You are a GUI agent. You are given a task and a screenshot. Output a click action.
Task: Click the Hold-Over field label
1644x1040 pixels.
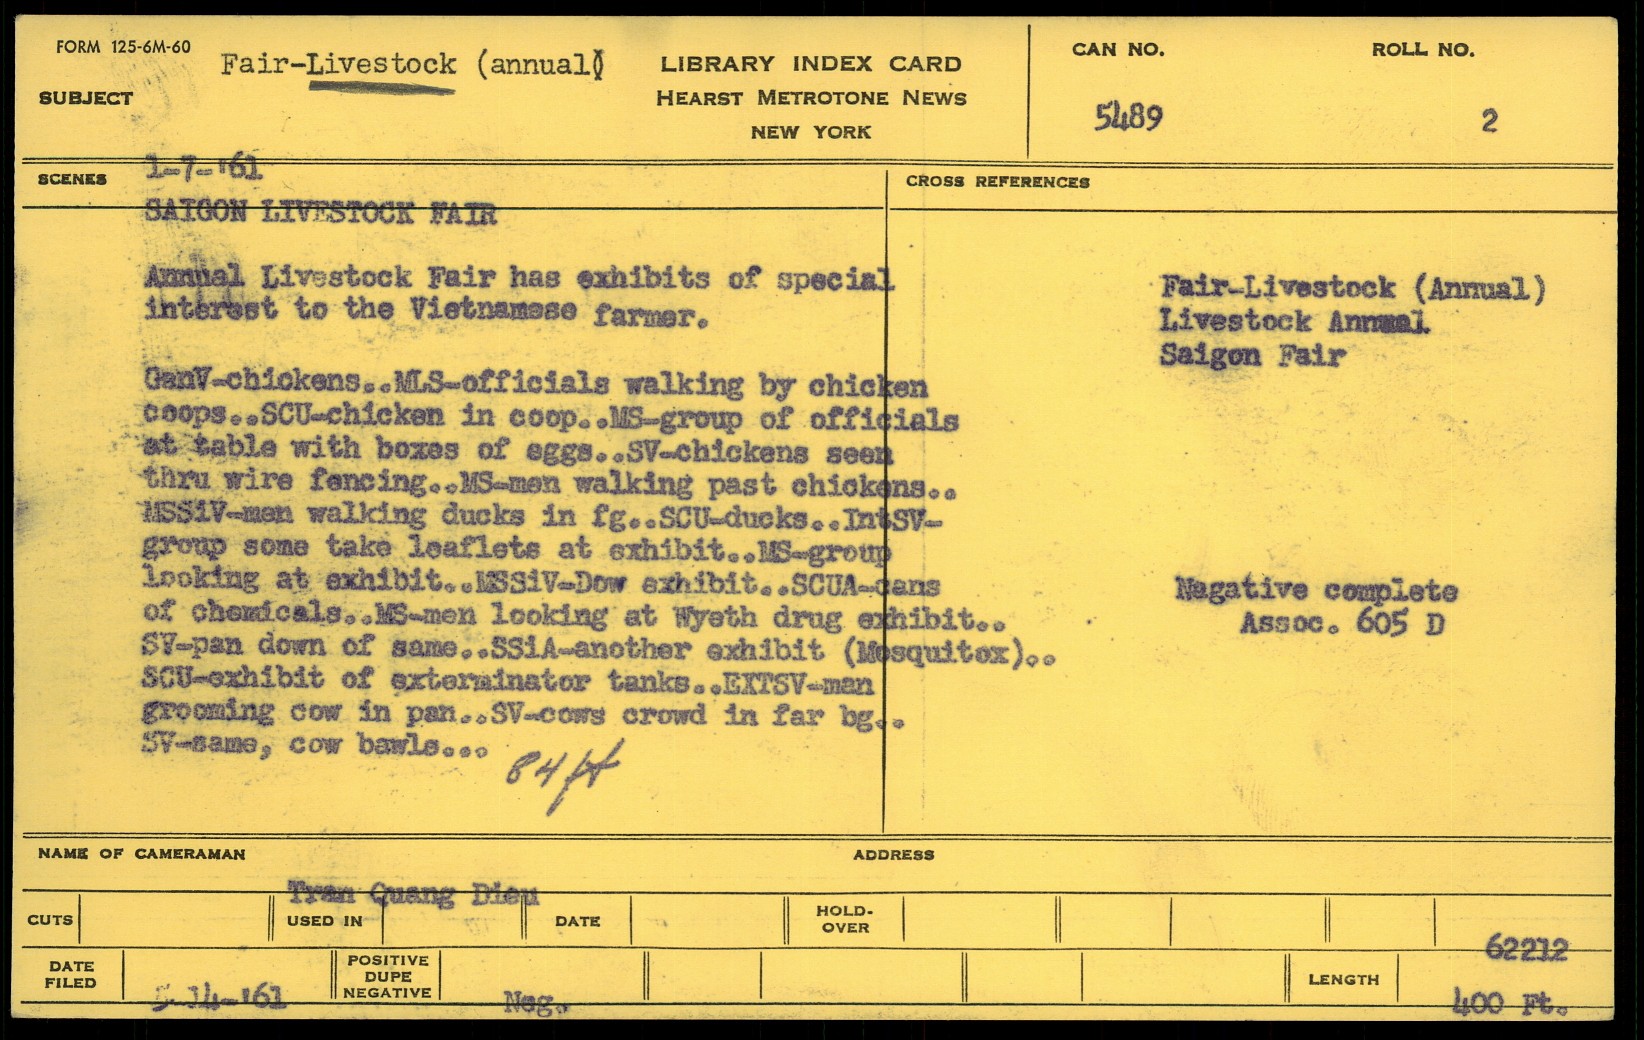pyautogui.click(x=845, y=919)
